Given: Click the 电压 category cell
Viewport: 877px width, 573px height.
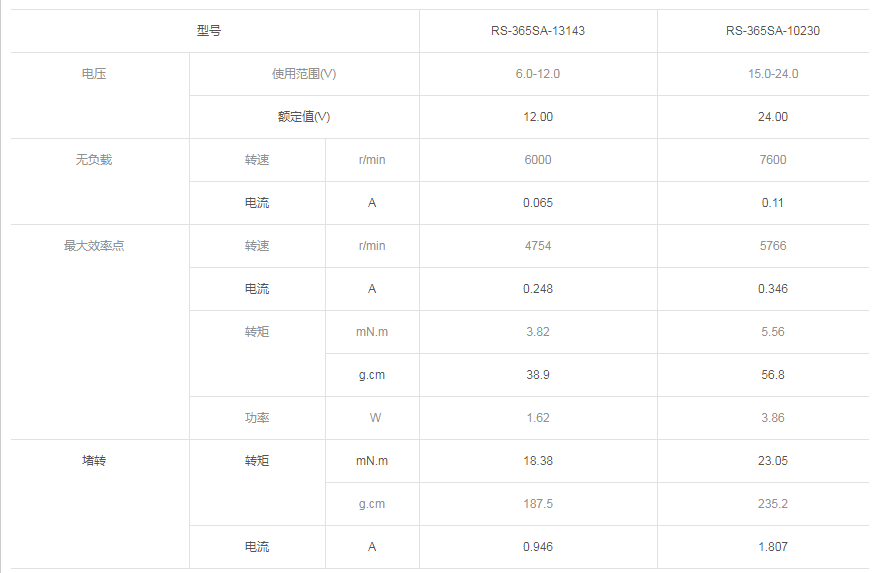Looking at the screenshot, I should coord(94,74).
